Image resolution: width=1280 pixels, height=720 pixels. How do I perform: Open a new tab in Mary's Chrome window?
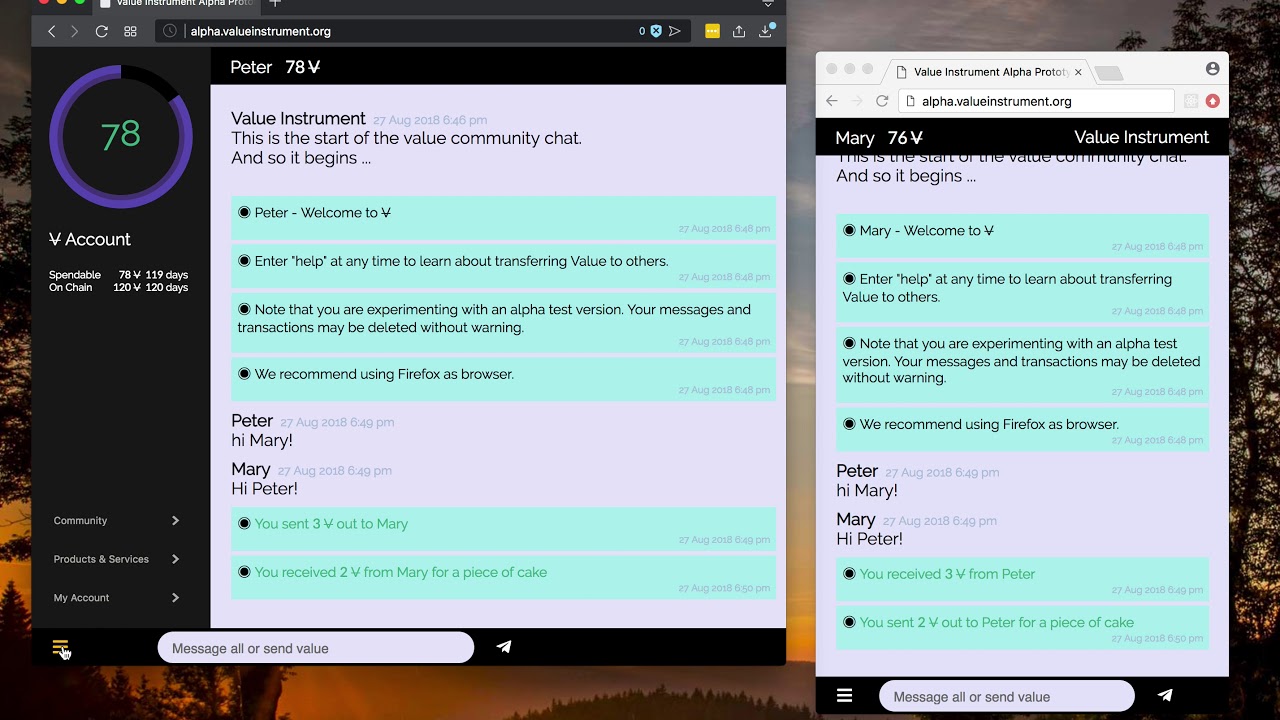point(1109,73)
